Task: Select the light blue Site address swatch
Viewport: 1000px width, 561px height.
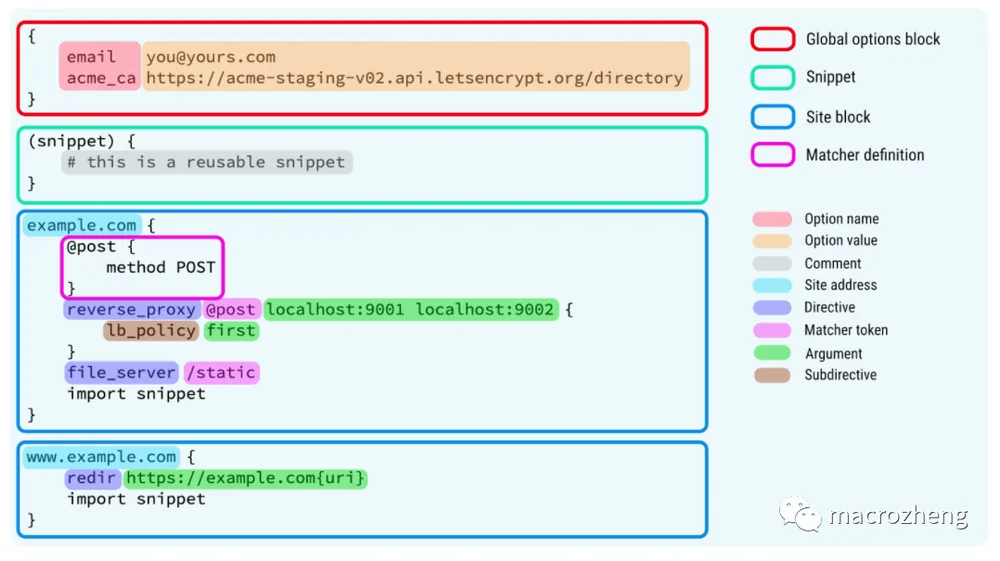Action: (772, 285)
